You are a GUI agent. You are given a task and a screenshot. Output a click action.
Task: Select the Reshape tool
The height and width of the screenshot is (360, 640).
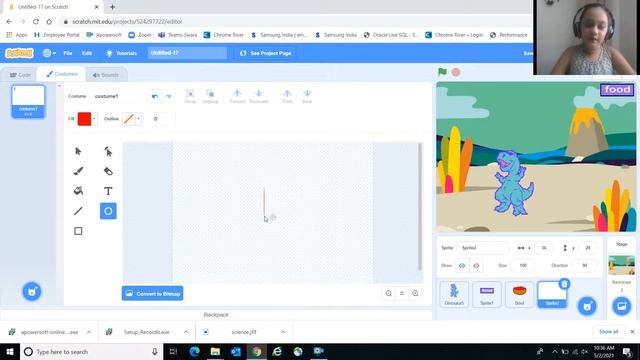108,151
